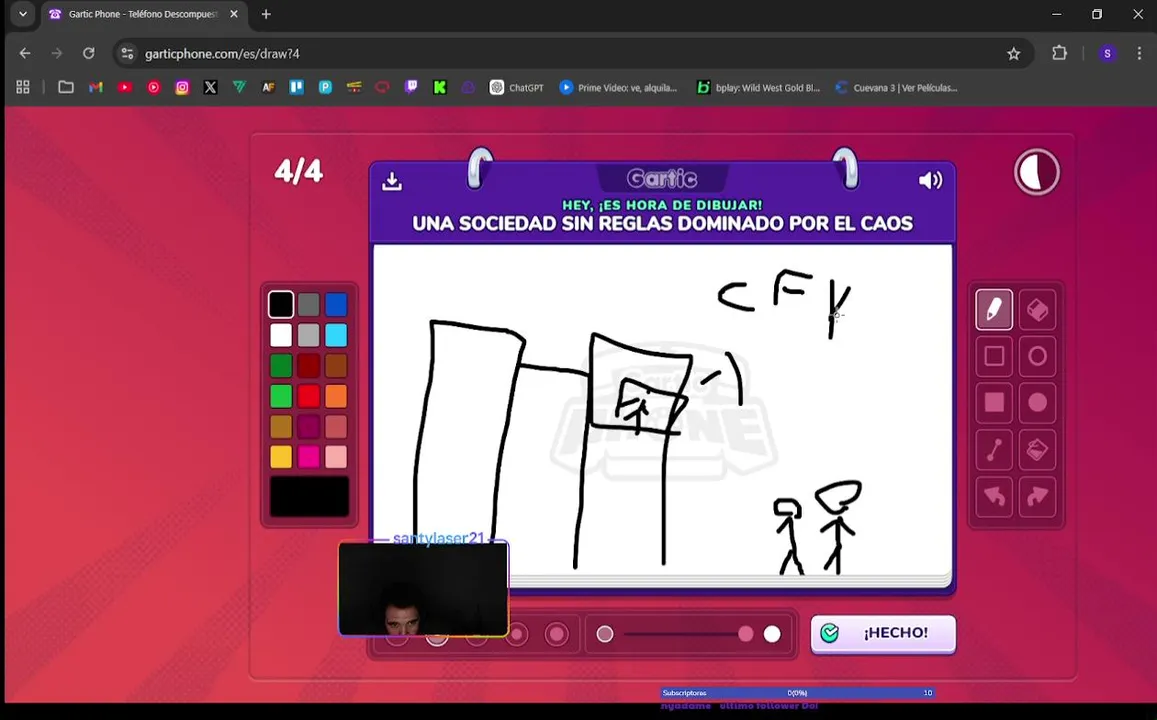This screenshot has width=1157, height=720.
Task: Open the Gmail bookmark
Action: tap(96, 87)
